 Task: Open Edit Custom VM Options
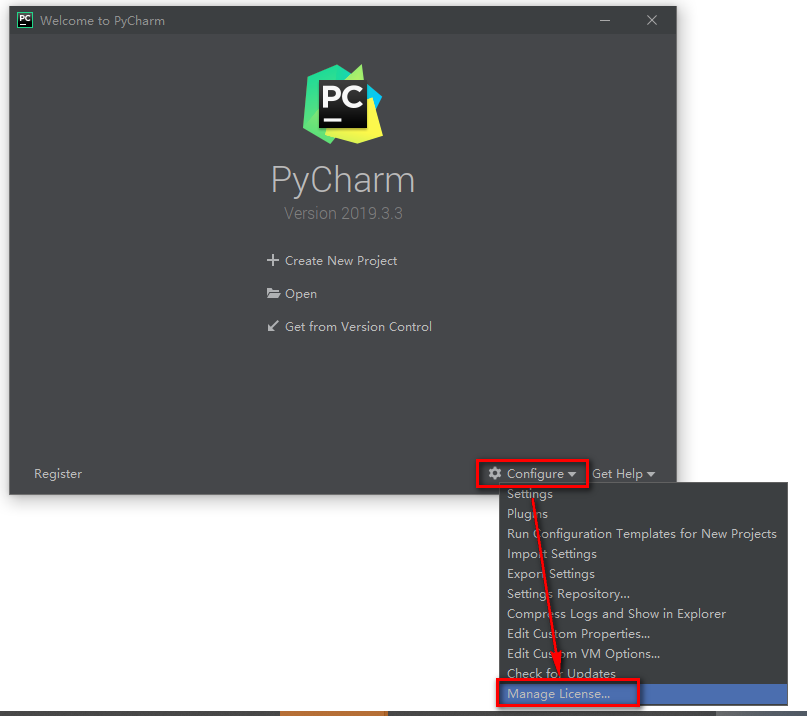[585, 653]
